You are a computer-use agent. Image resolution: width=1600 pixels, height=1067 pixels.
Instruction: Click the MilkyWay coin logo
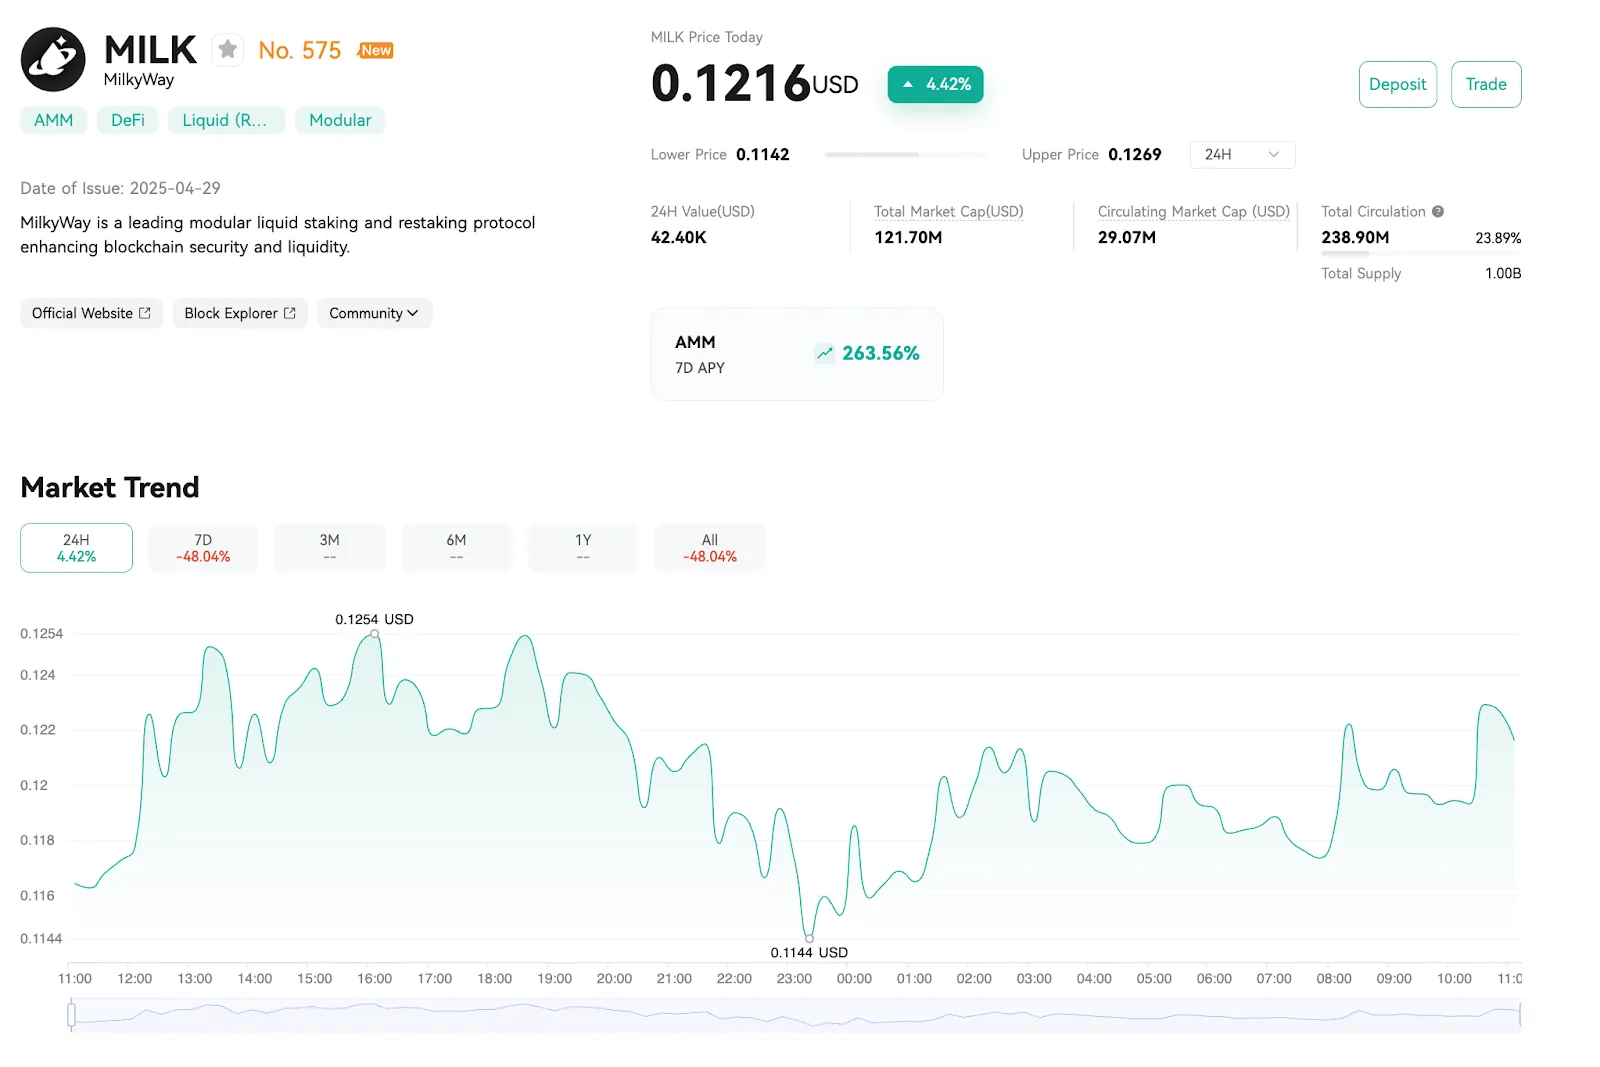(53, 59)
